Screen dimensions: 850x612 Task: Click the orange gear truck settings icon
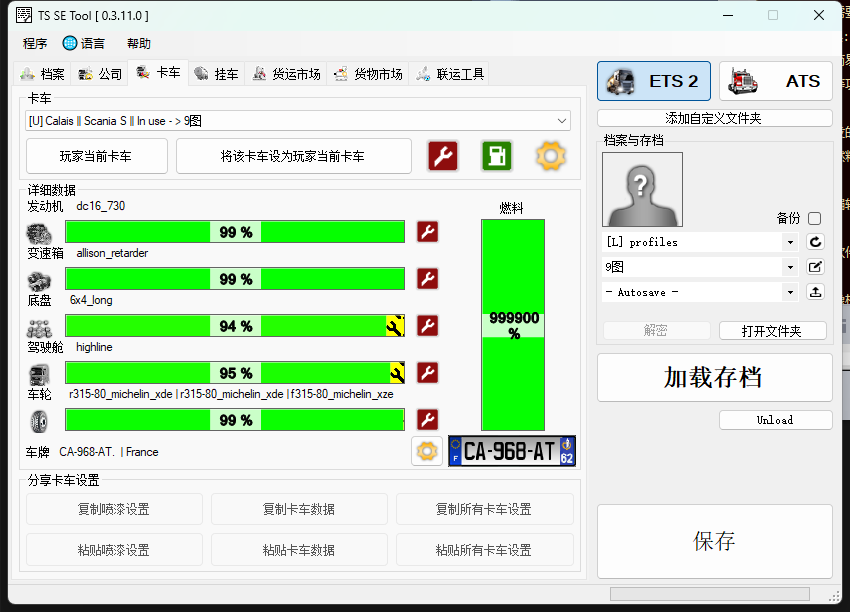tap(551, 156)
